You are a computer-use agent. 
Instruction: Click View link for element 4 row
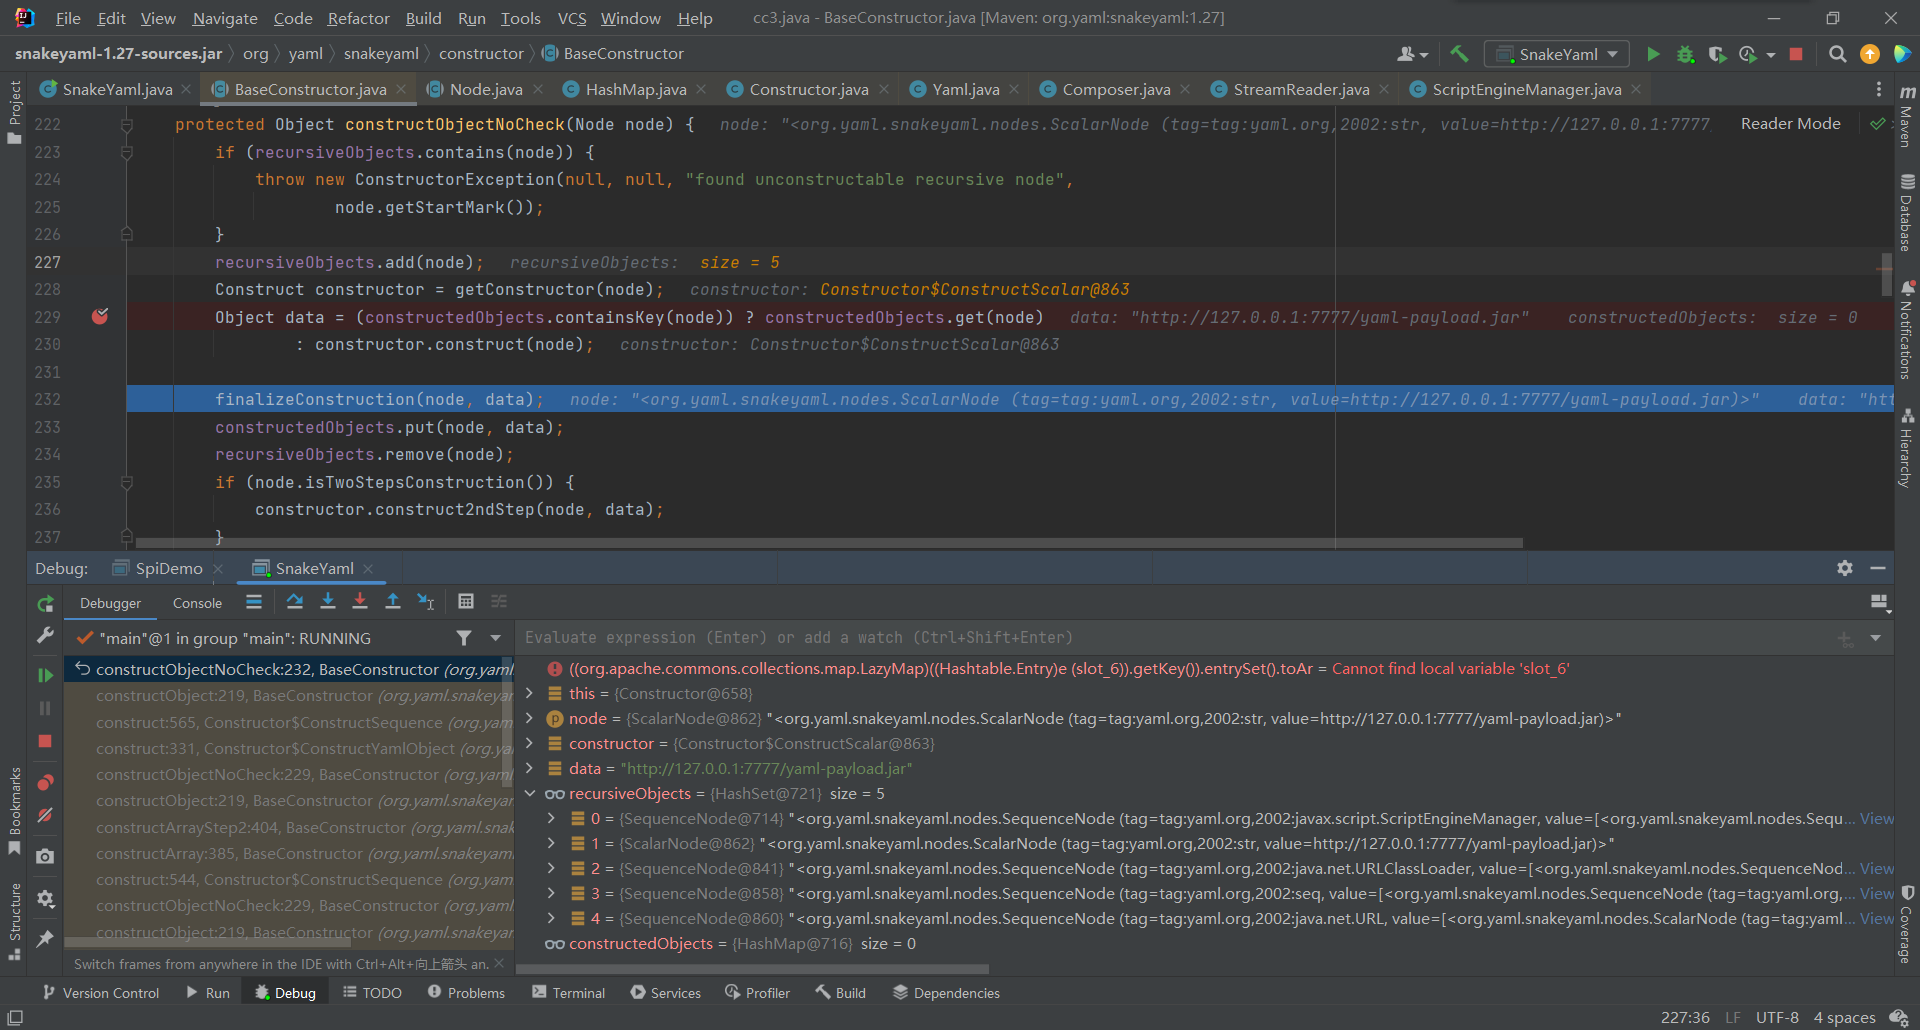pos(1876,918)
